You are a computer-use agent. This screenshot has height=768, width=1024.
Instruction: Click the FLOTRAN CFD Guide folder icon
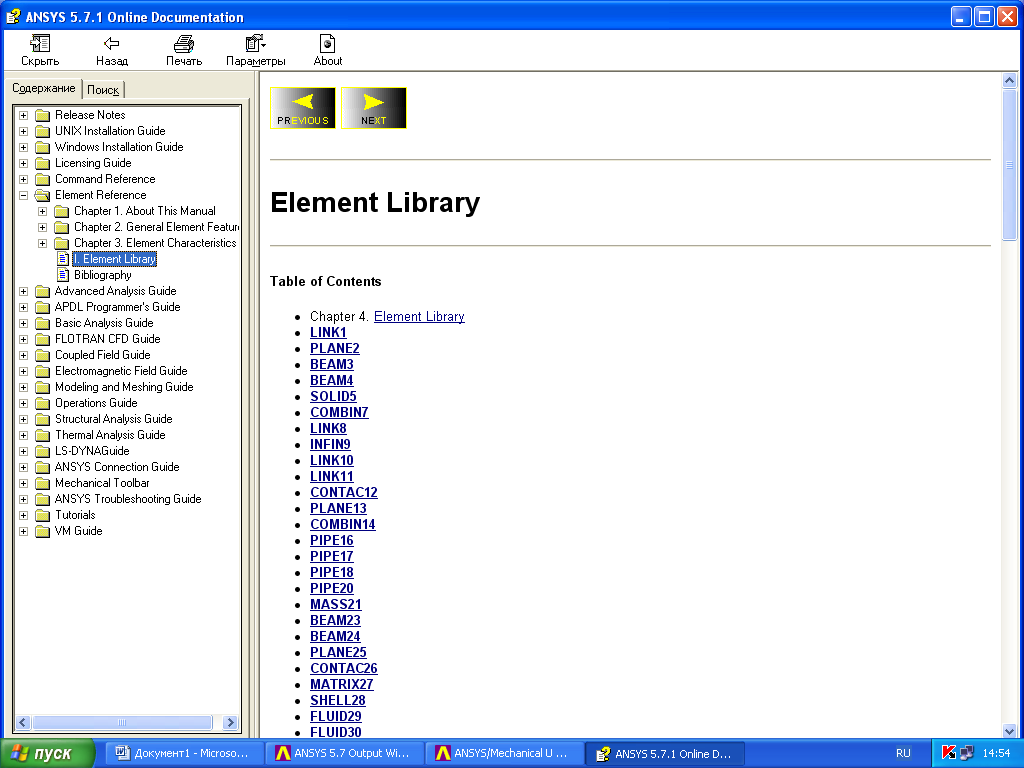[42, 339]
